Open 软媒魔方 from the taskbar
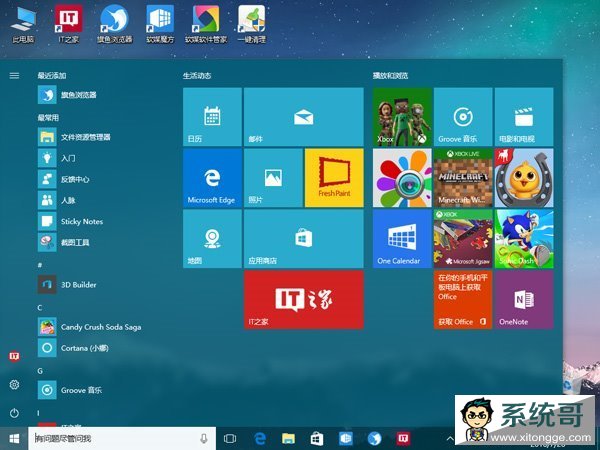The width and height of the screenshot is (600, 450). pyautogui.click(x=346, y=439)
